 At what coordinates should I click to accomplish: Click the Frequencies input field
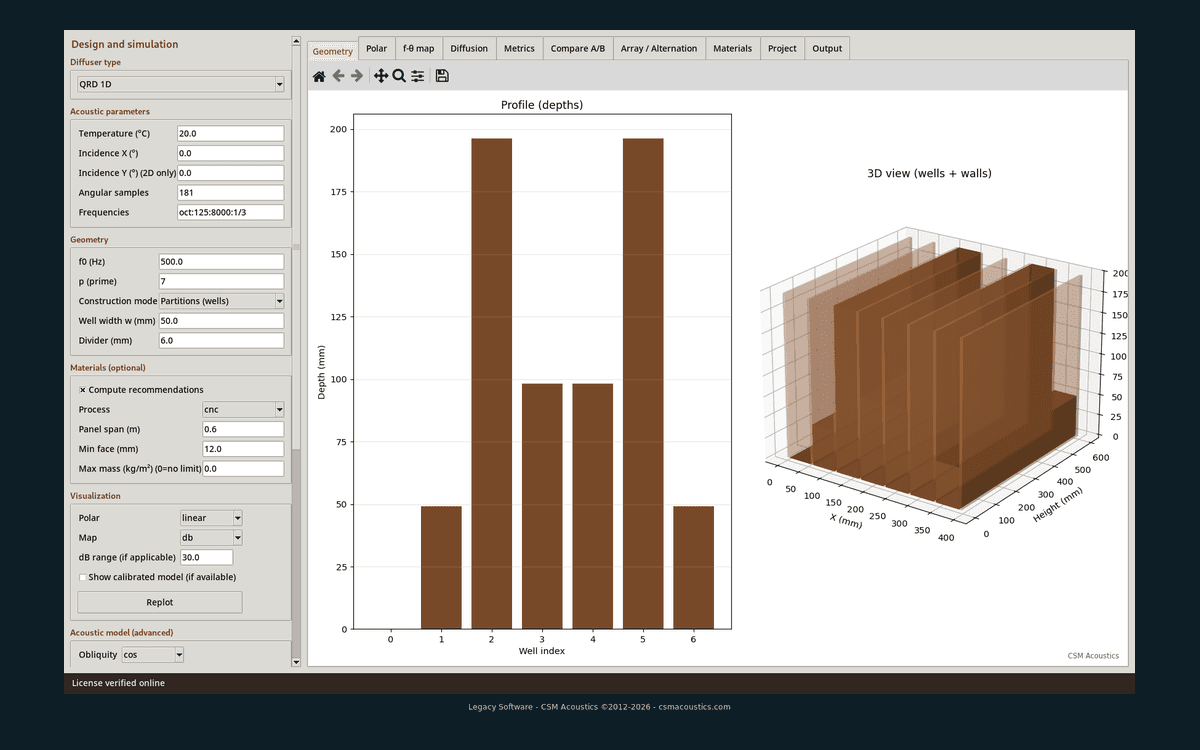click(230, 212)
